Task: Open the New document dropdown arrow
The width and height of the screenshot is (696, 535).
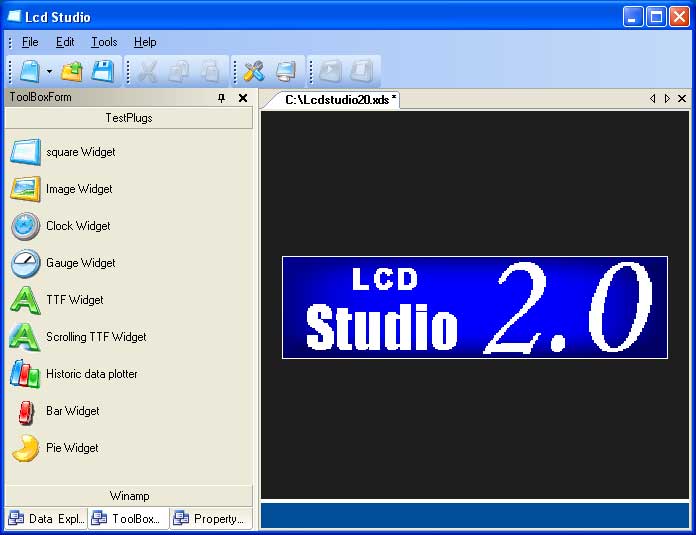Action: coord(49,71)
